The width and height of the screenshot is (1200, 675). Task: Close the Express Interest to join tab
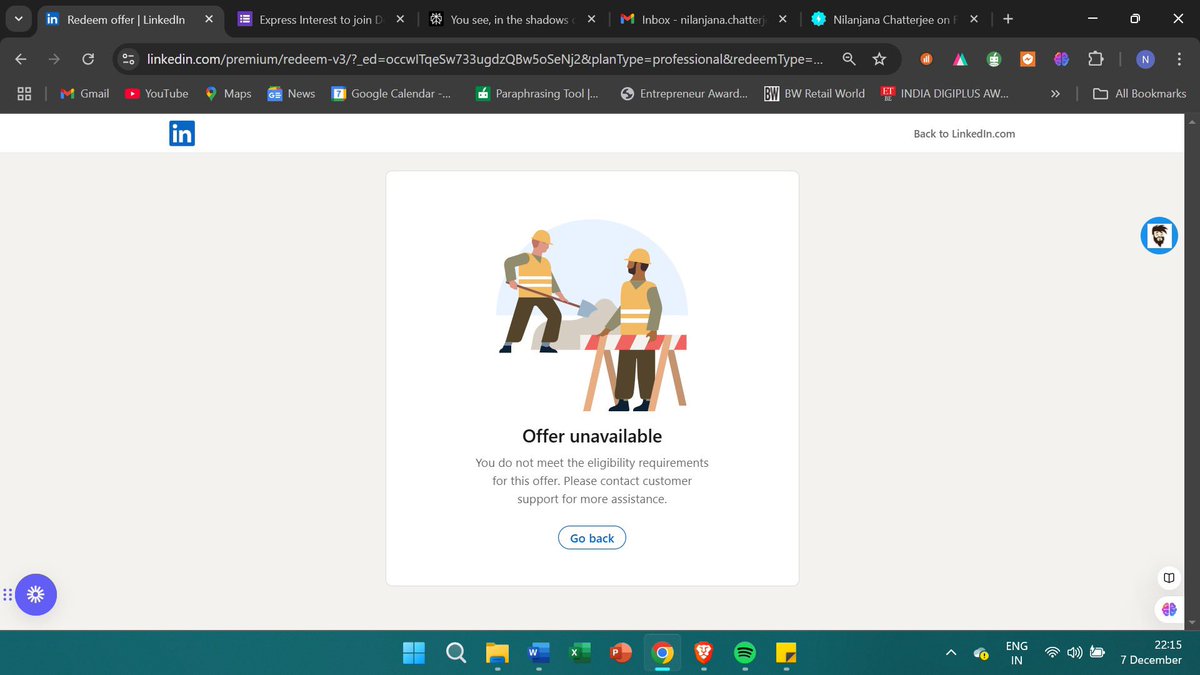point(400,19)
